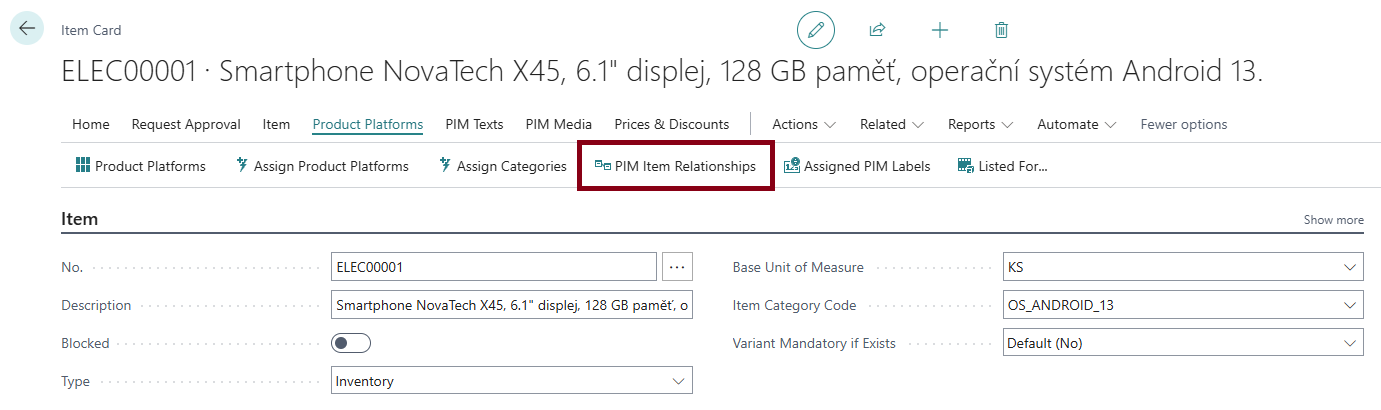Click the Listed For action
Image resolution: width=1381 pixels, height=410 pixels.
coord(1002,166)
